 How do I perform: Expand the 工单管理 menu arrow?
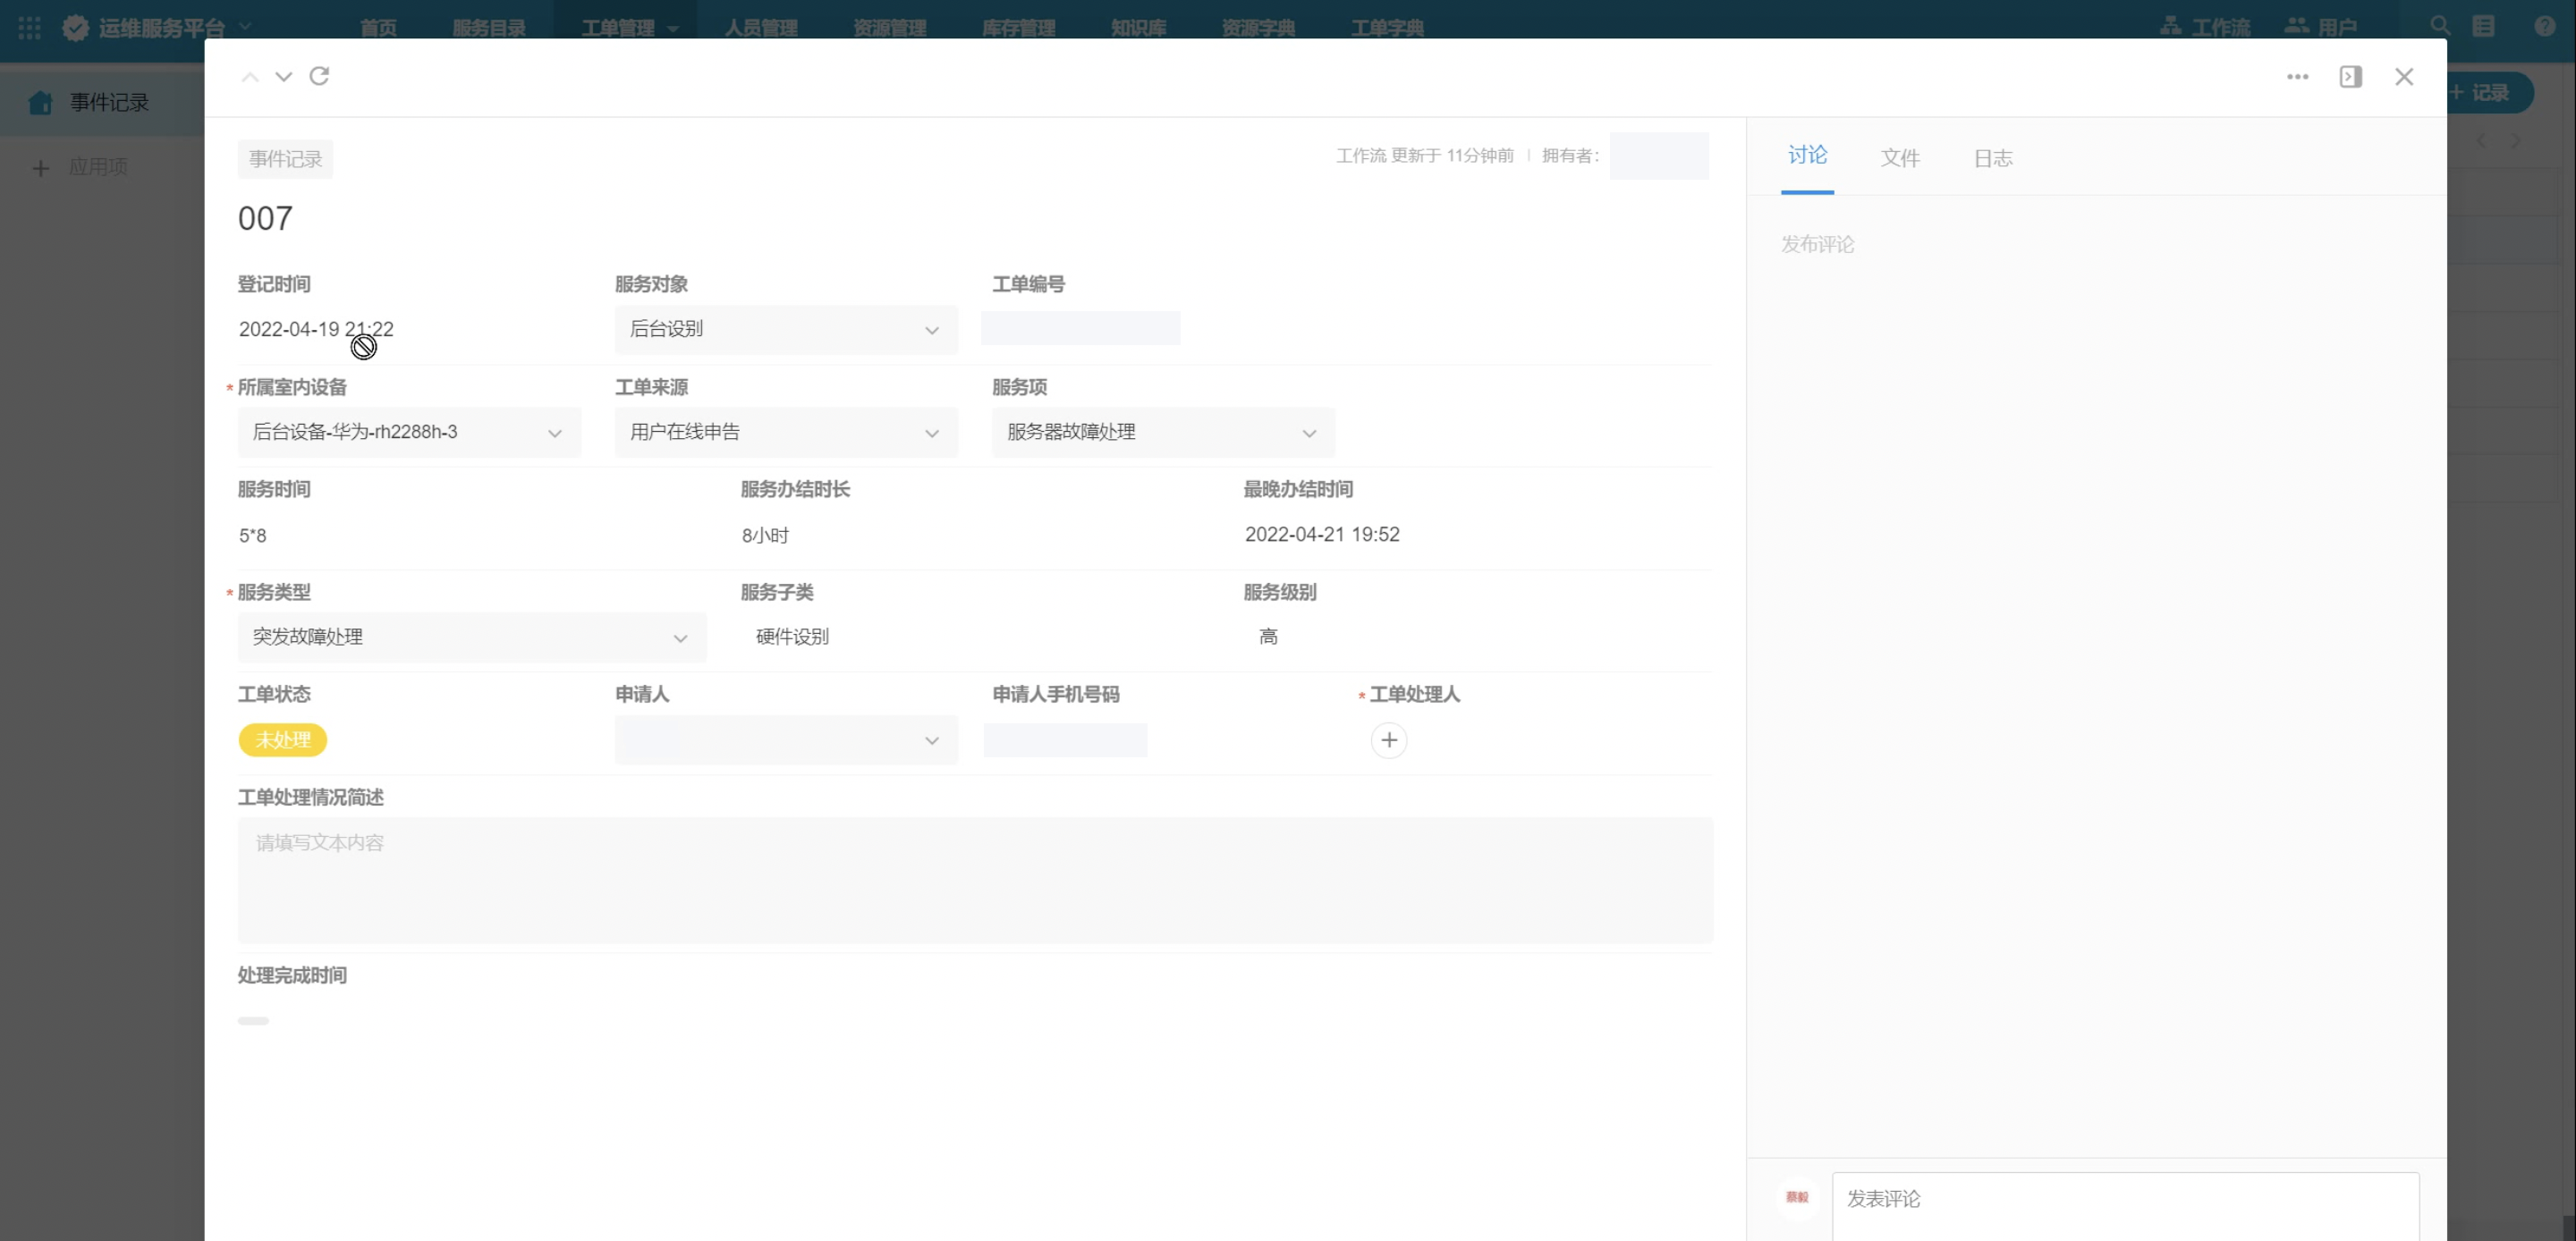click(673, 29)
